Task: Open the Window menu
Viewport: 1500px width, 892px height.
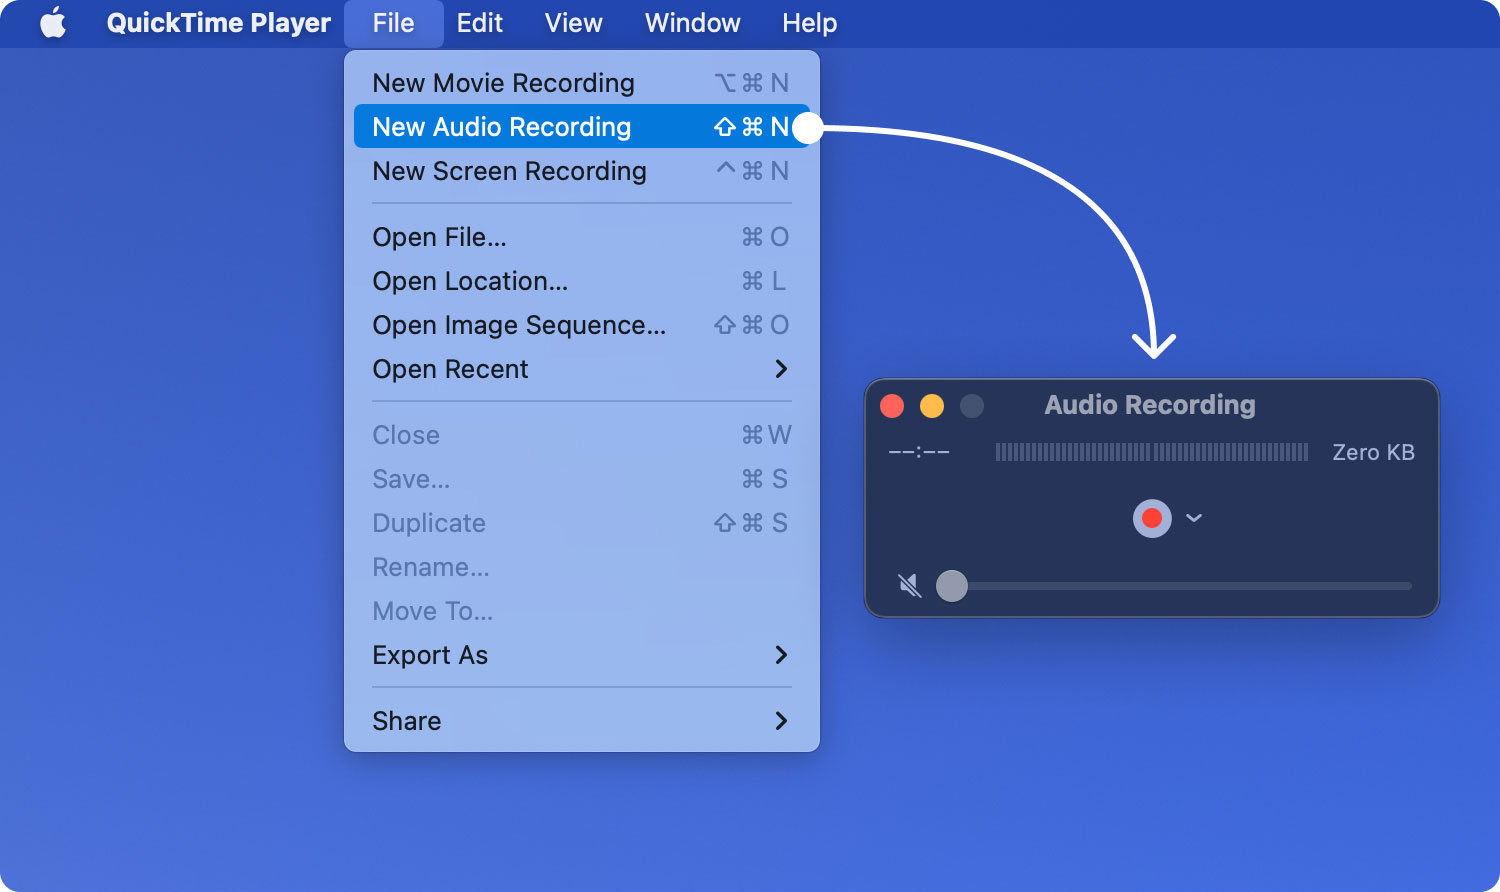Action: coord(692,23)
